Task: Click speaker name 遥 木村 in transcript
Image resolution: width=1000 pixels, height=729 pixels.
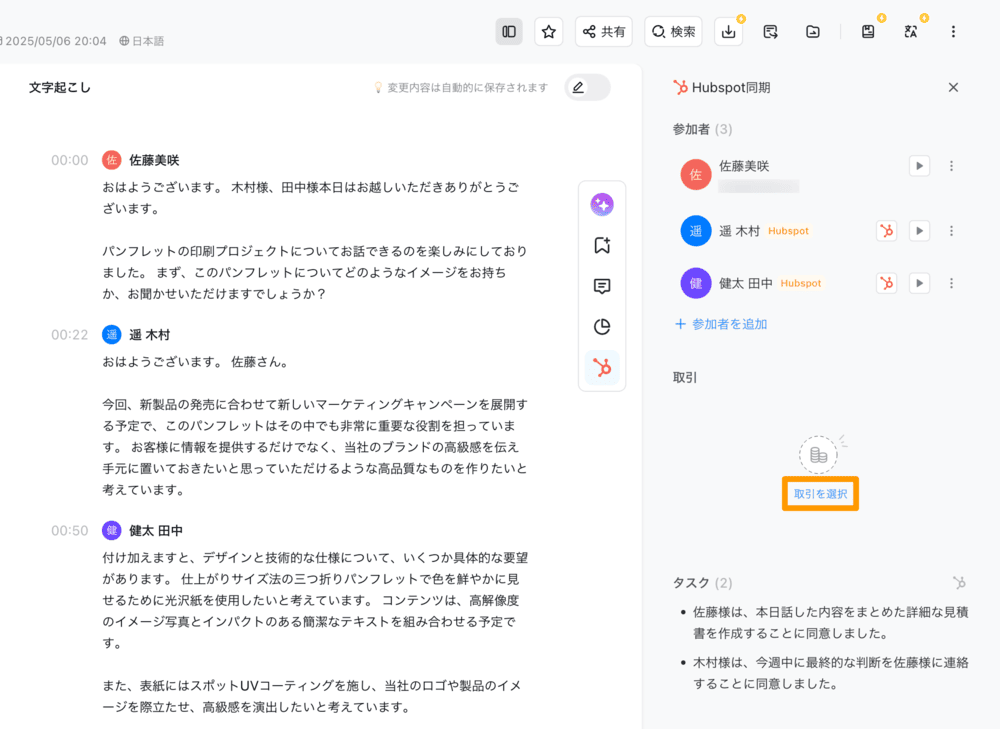Action: [x=150, y=335]
